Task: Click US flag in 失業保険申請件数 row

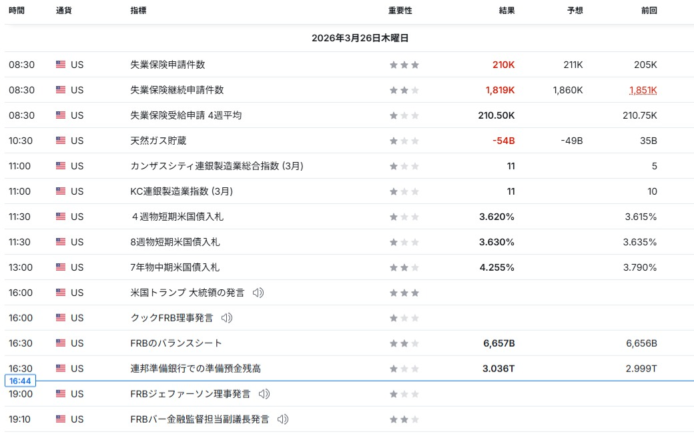Action: (61, 65)
